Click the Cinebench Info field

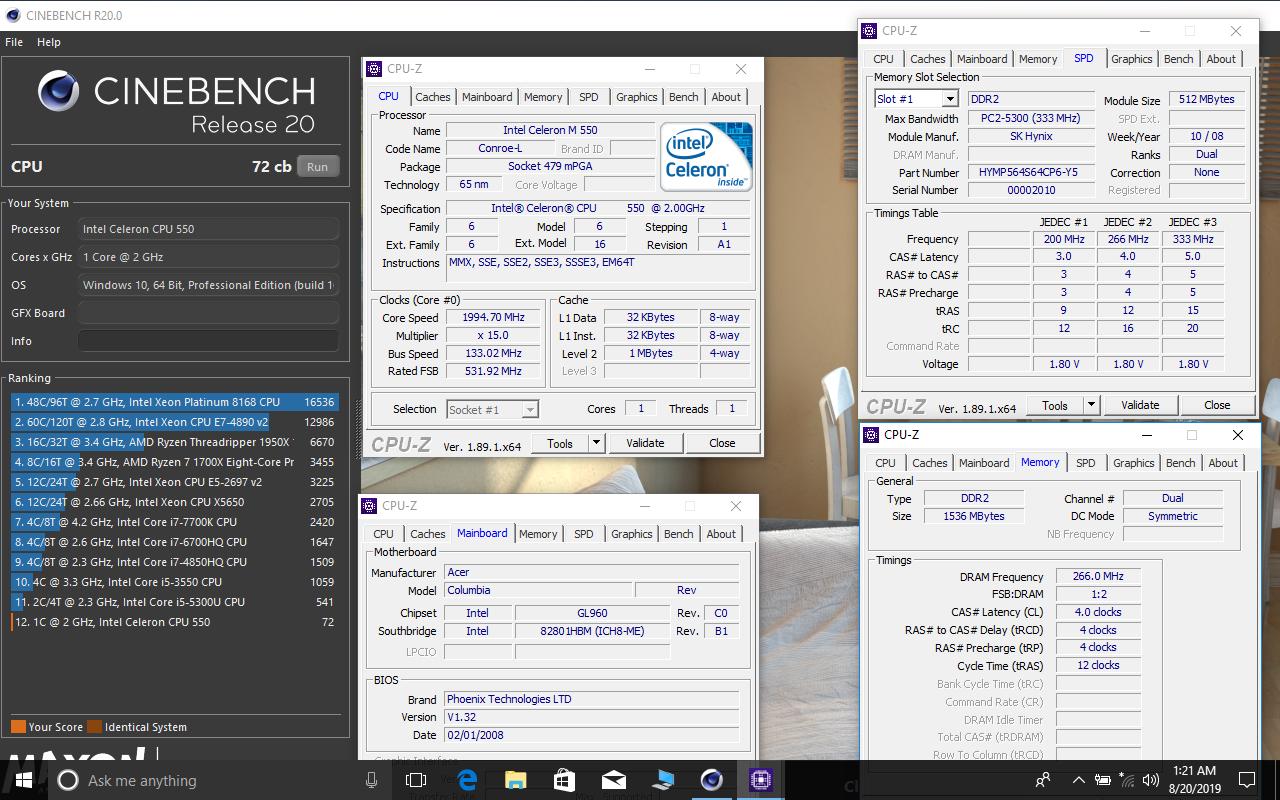(x=208, y=341)
